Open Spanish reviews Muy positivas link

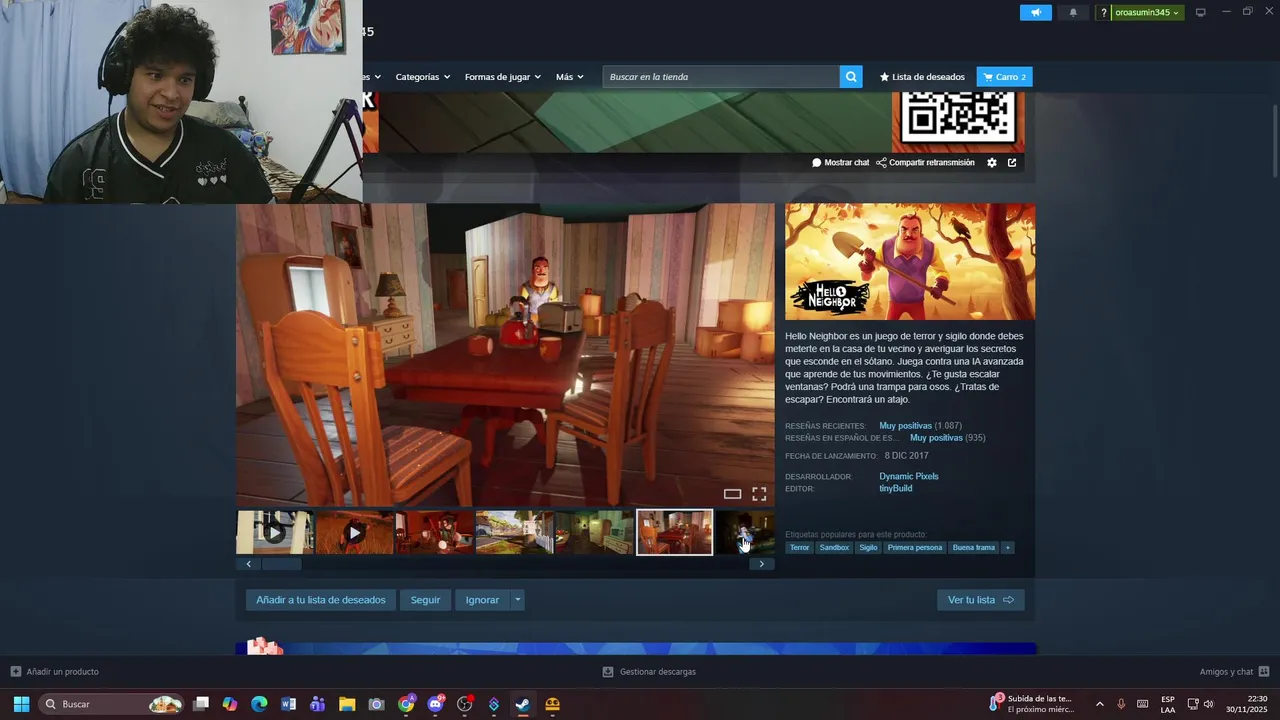click(x=936, y=438)
